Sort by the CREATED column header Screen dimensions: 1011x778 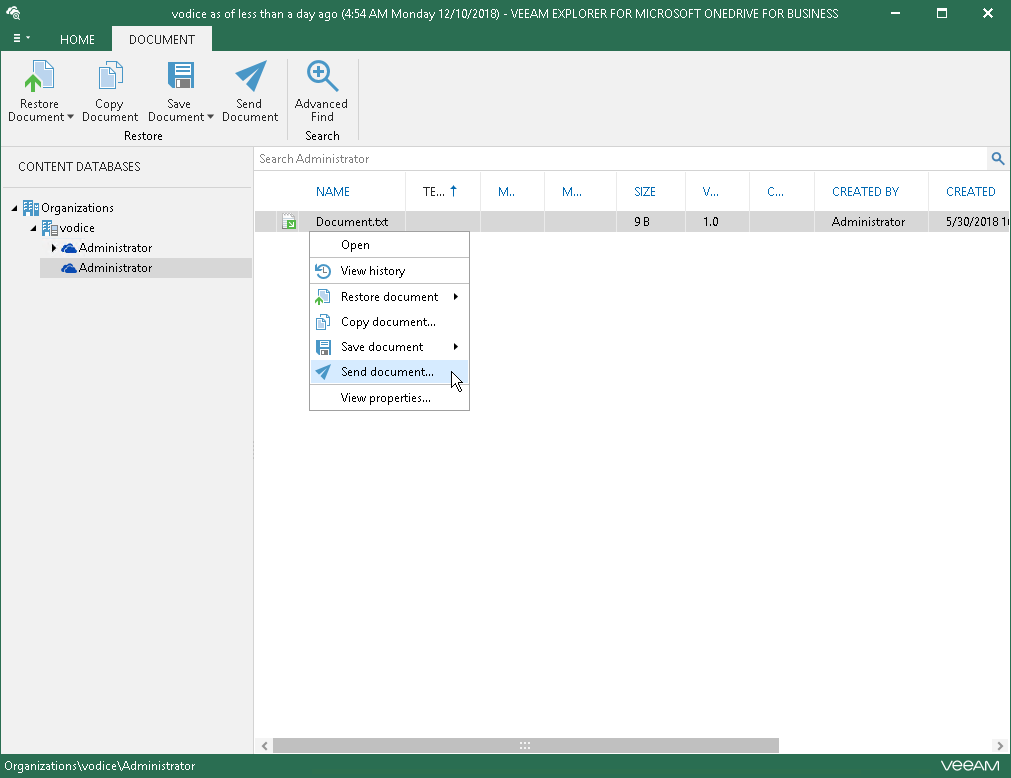(x=970, y=191)
